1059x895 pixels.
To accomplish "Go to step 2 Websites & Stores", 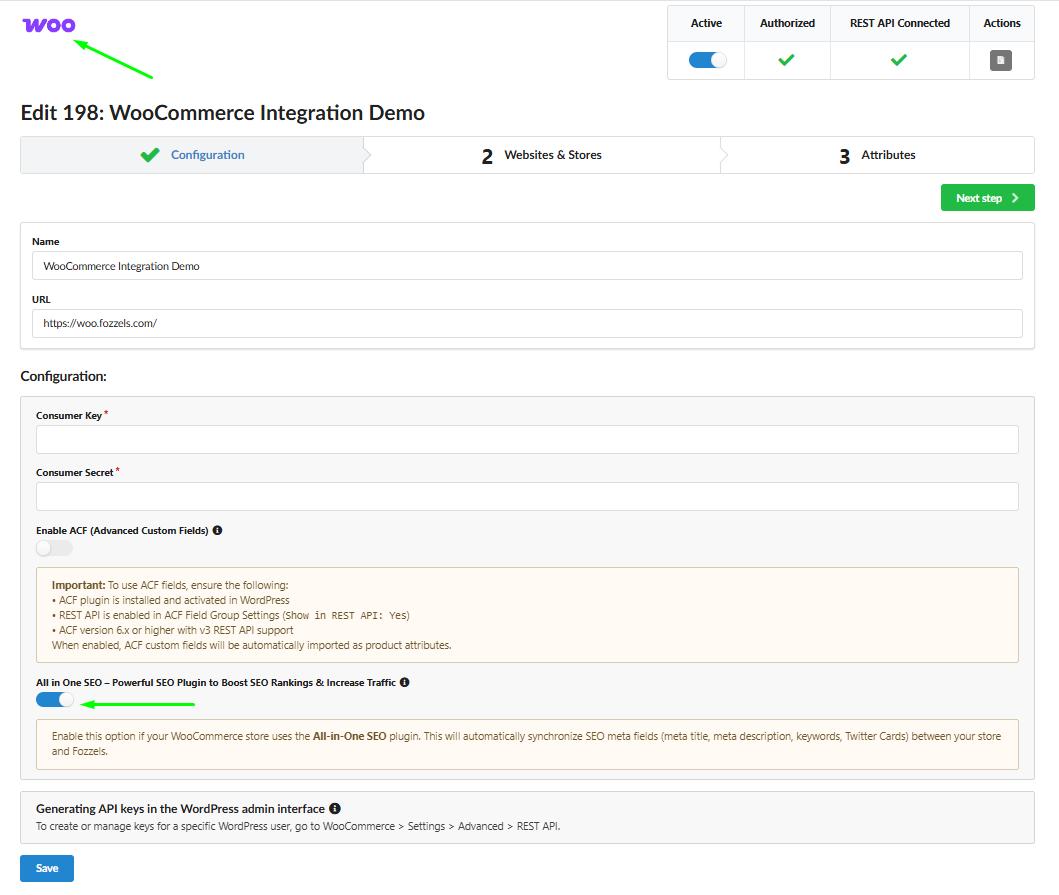I will pos(542,155).
